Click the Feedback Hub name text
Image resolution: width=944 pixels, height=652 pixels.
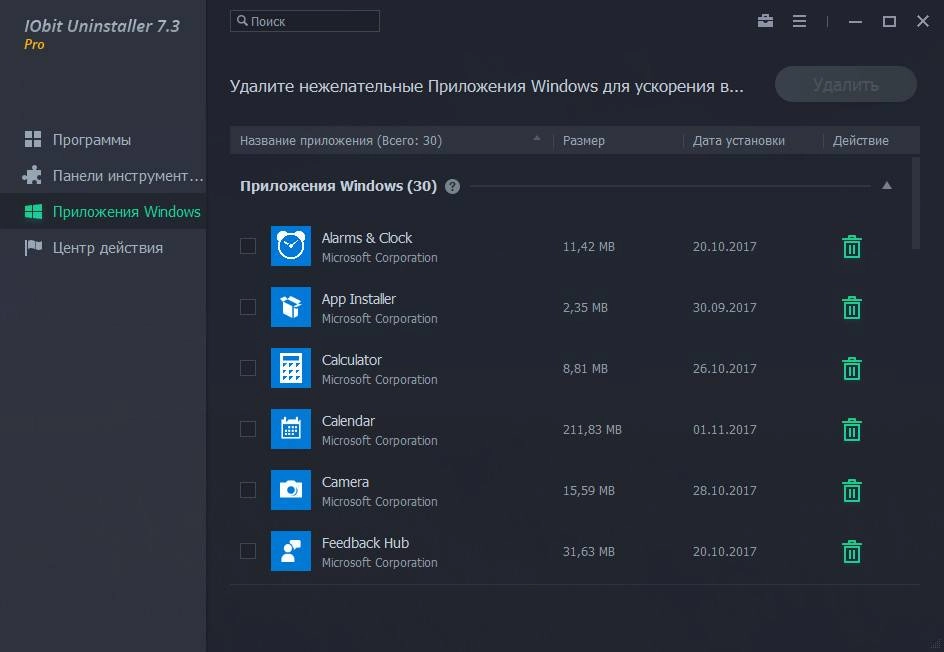coord(365,543)
